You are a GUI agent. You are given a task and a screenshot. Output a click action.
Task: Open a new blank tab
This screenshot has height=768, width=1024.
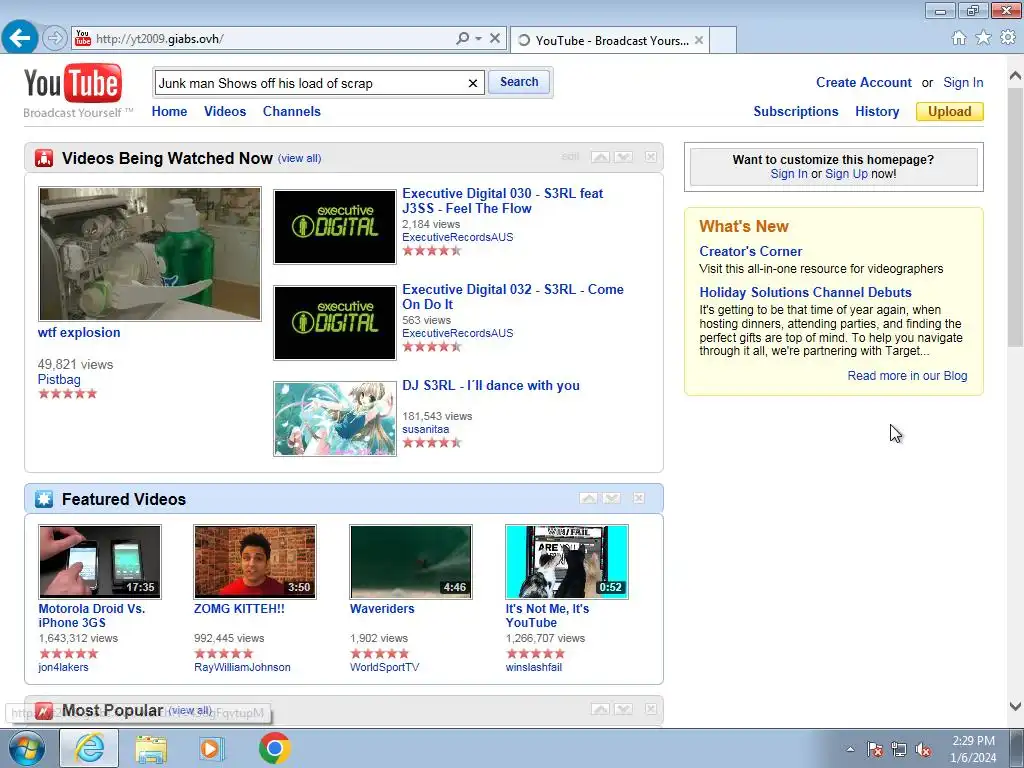tap(723, 40)
